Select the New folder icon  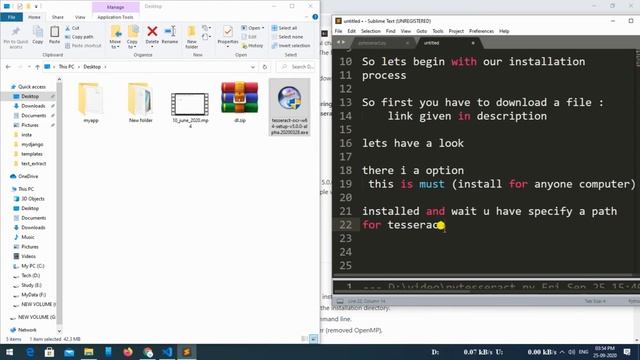(140, 102)
